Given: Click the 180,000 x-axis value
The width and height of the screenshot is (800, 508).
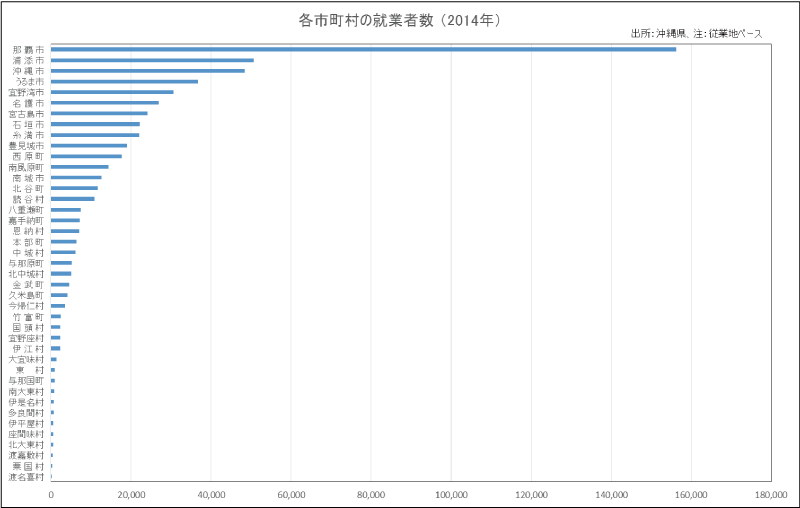Looking at the screenshot, I should 772,494.
